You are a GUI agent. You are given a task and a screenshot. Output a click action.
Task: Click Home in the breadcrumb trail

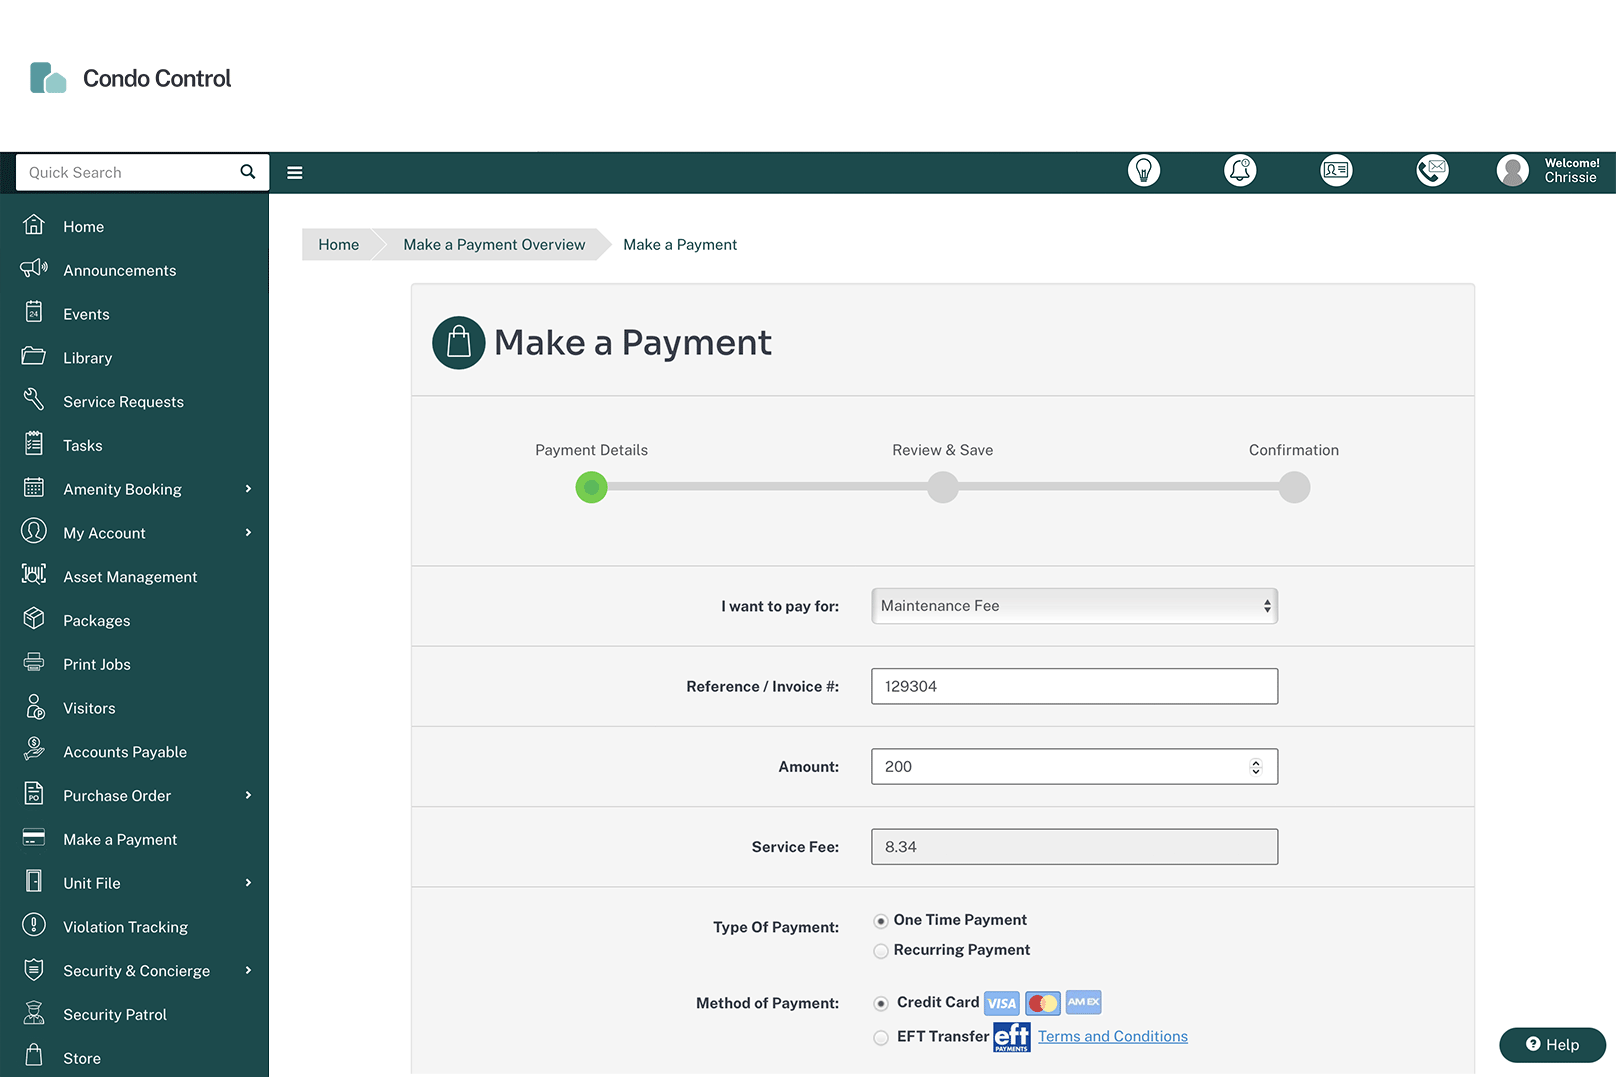pyautogui.click(x=338, y=244)
